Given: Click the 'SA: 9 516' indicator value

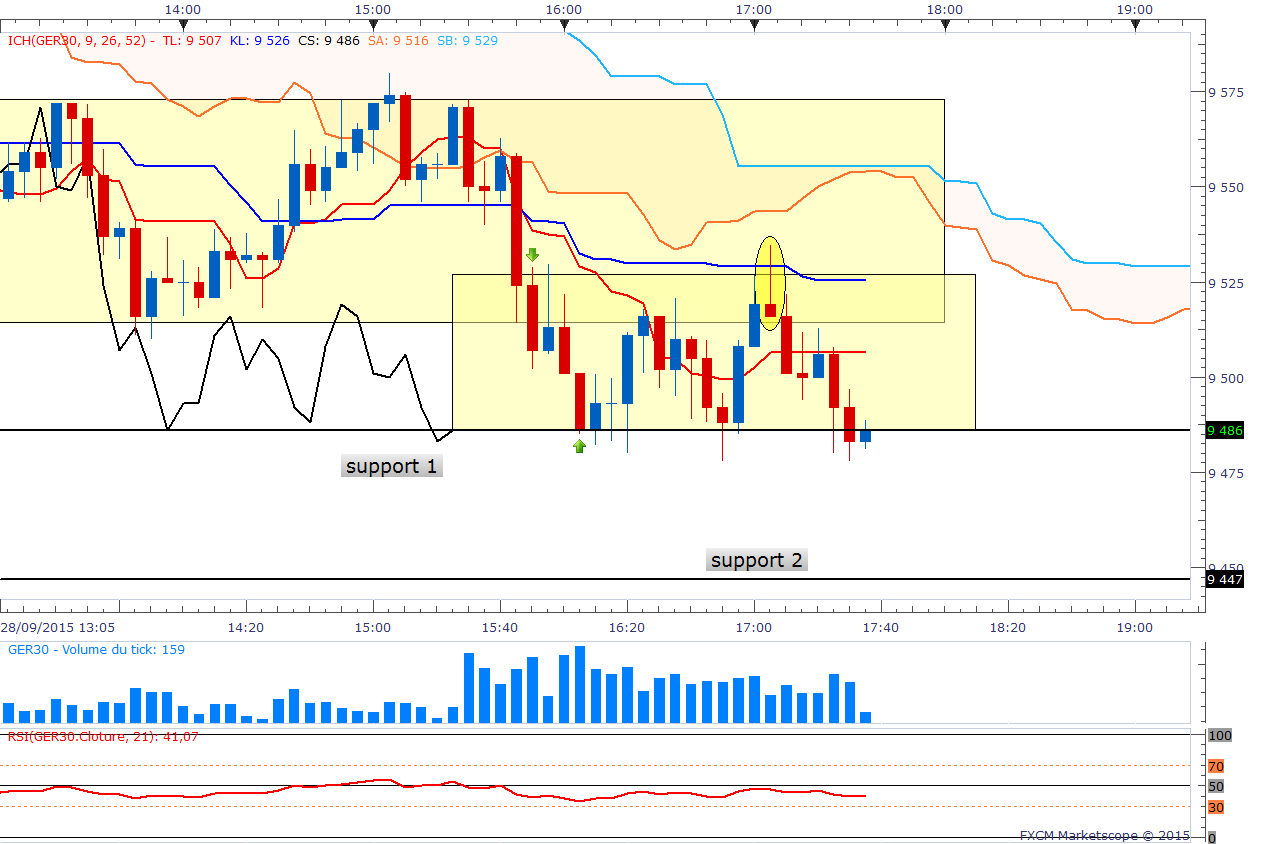Looking at the screenshot, I should [x=398, y=41].
